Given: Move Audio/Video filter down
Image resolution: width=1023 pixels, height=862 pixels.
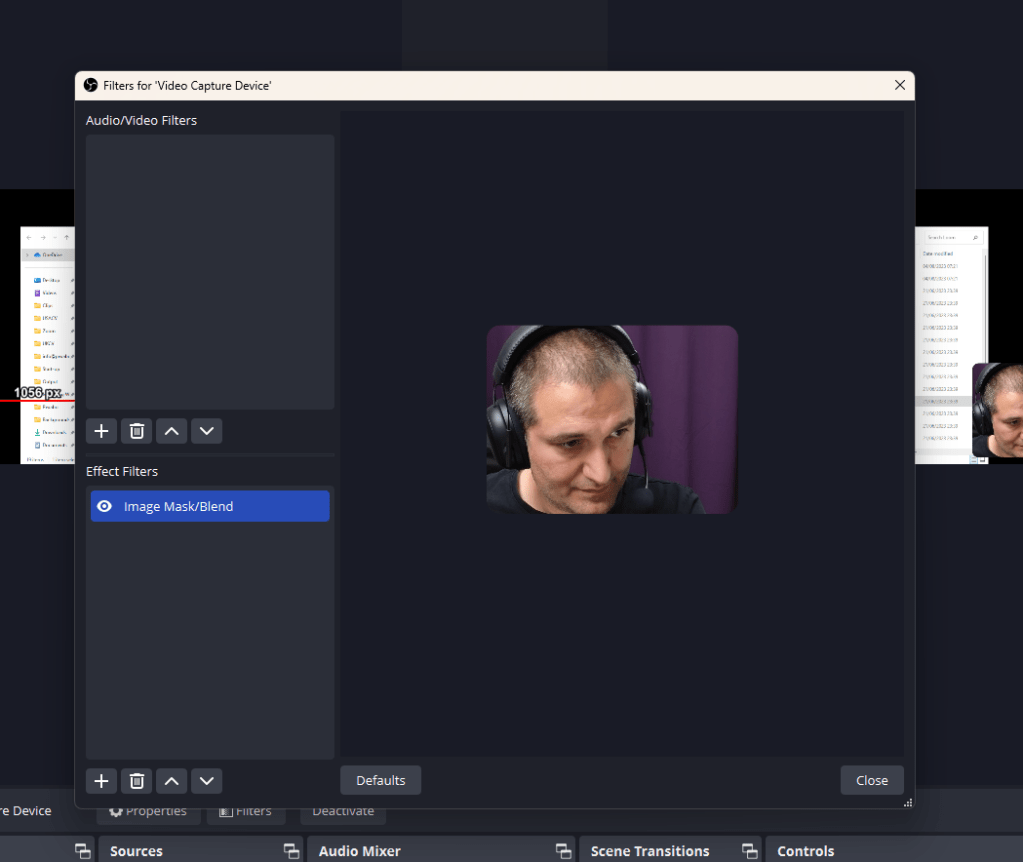Looking at the screenshot, I should [x=207, y=431].
